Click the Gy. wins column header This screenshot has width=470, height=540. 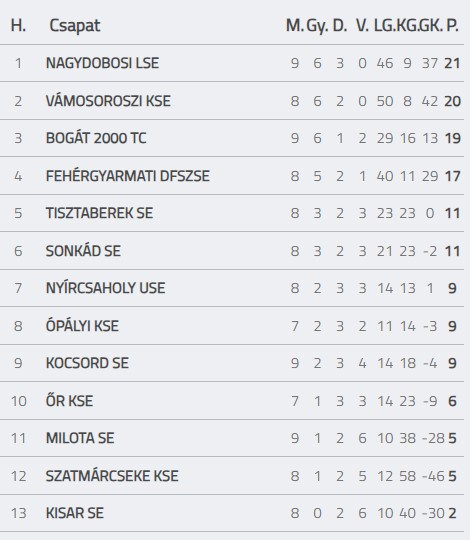coord(317,26)
